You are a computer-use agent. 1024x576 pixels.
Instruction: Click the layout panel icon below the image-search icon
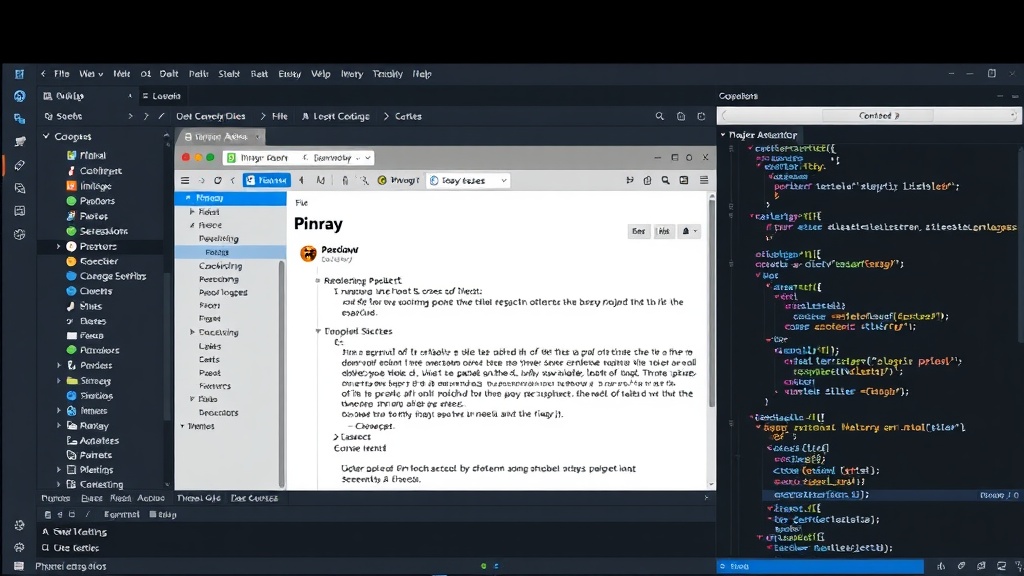(20, 211)
